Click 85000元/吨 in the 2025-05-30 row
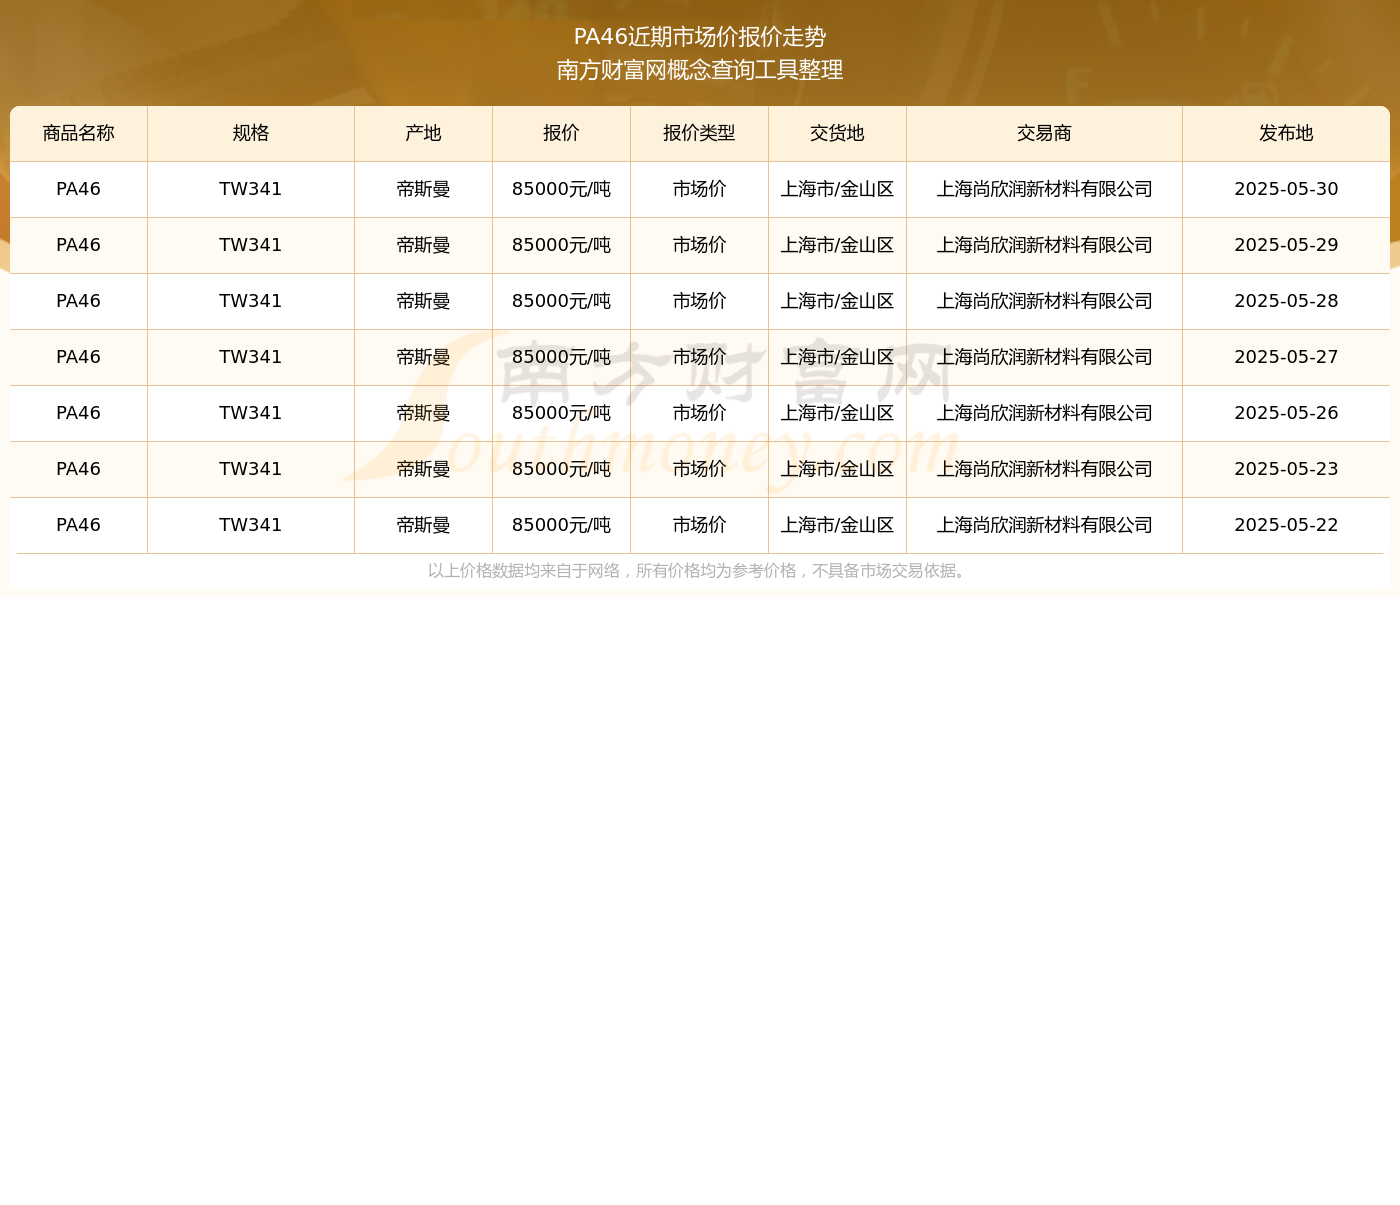The image size is (1400, 1205). point(561,189)
